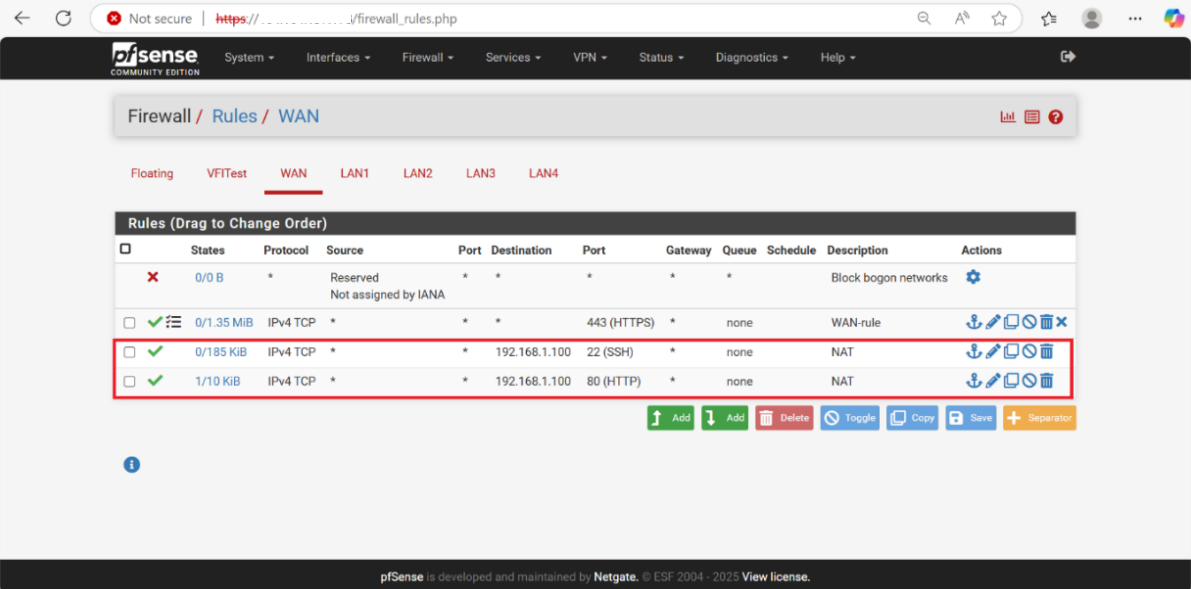Copy the WAN-rule using its copy icon
Image resolution: width=1191 pixels, height=589 pixels.
pos(1011,322)
